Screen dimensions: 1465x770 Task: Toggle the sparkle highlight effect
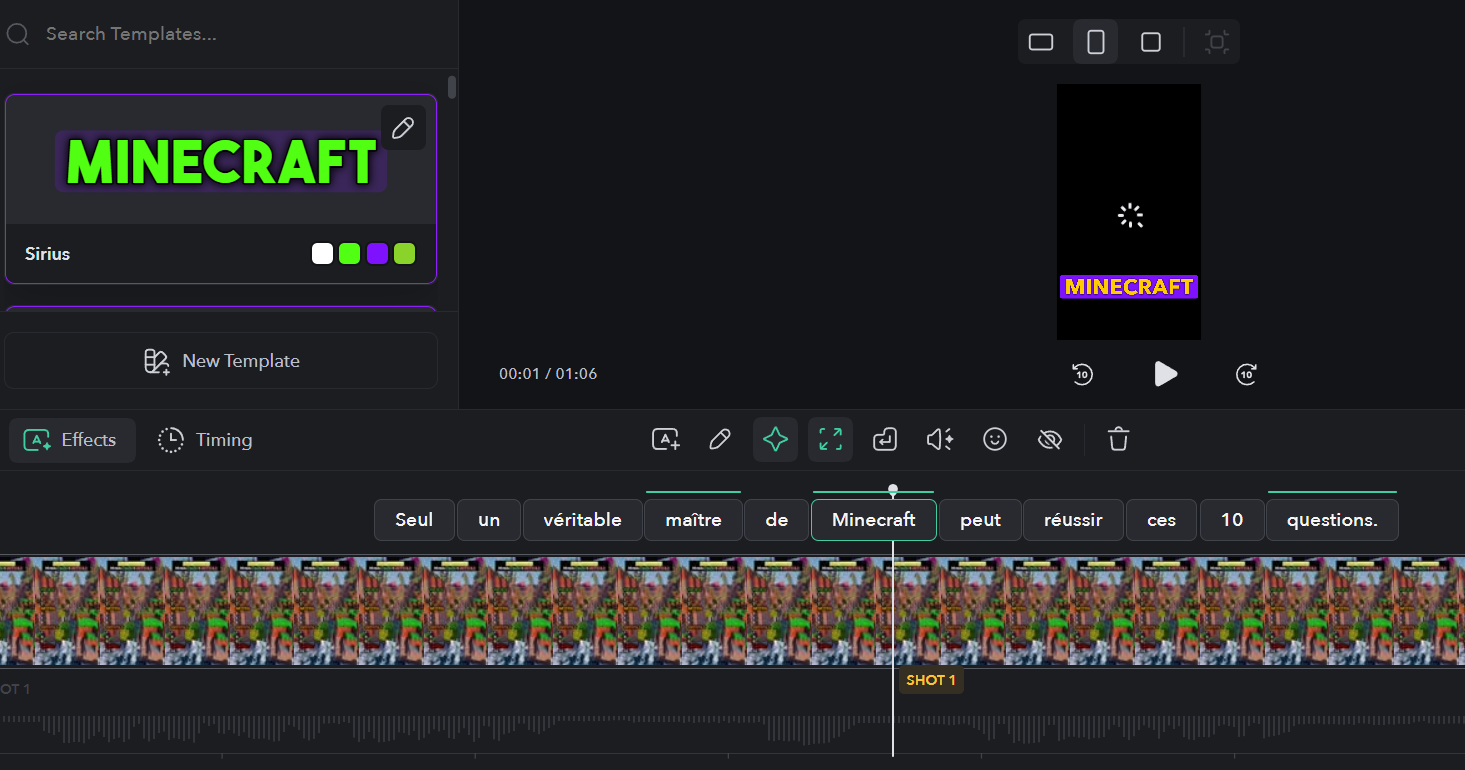tap(775, 439)
